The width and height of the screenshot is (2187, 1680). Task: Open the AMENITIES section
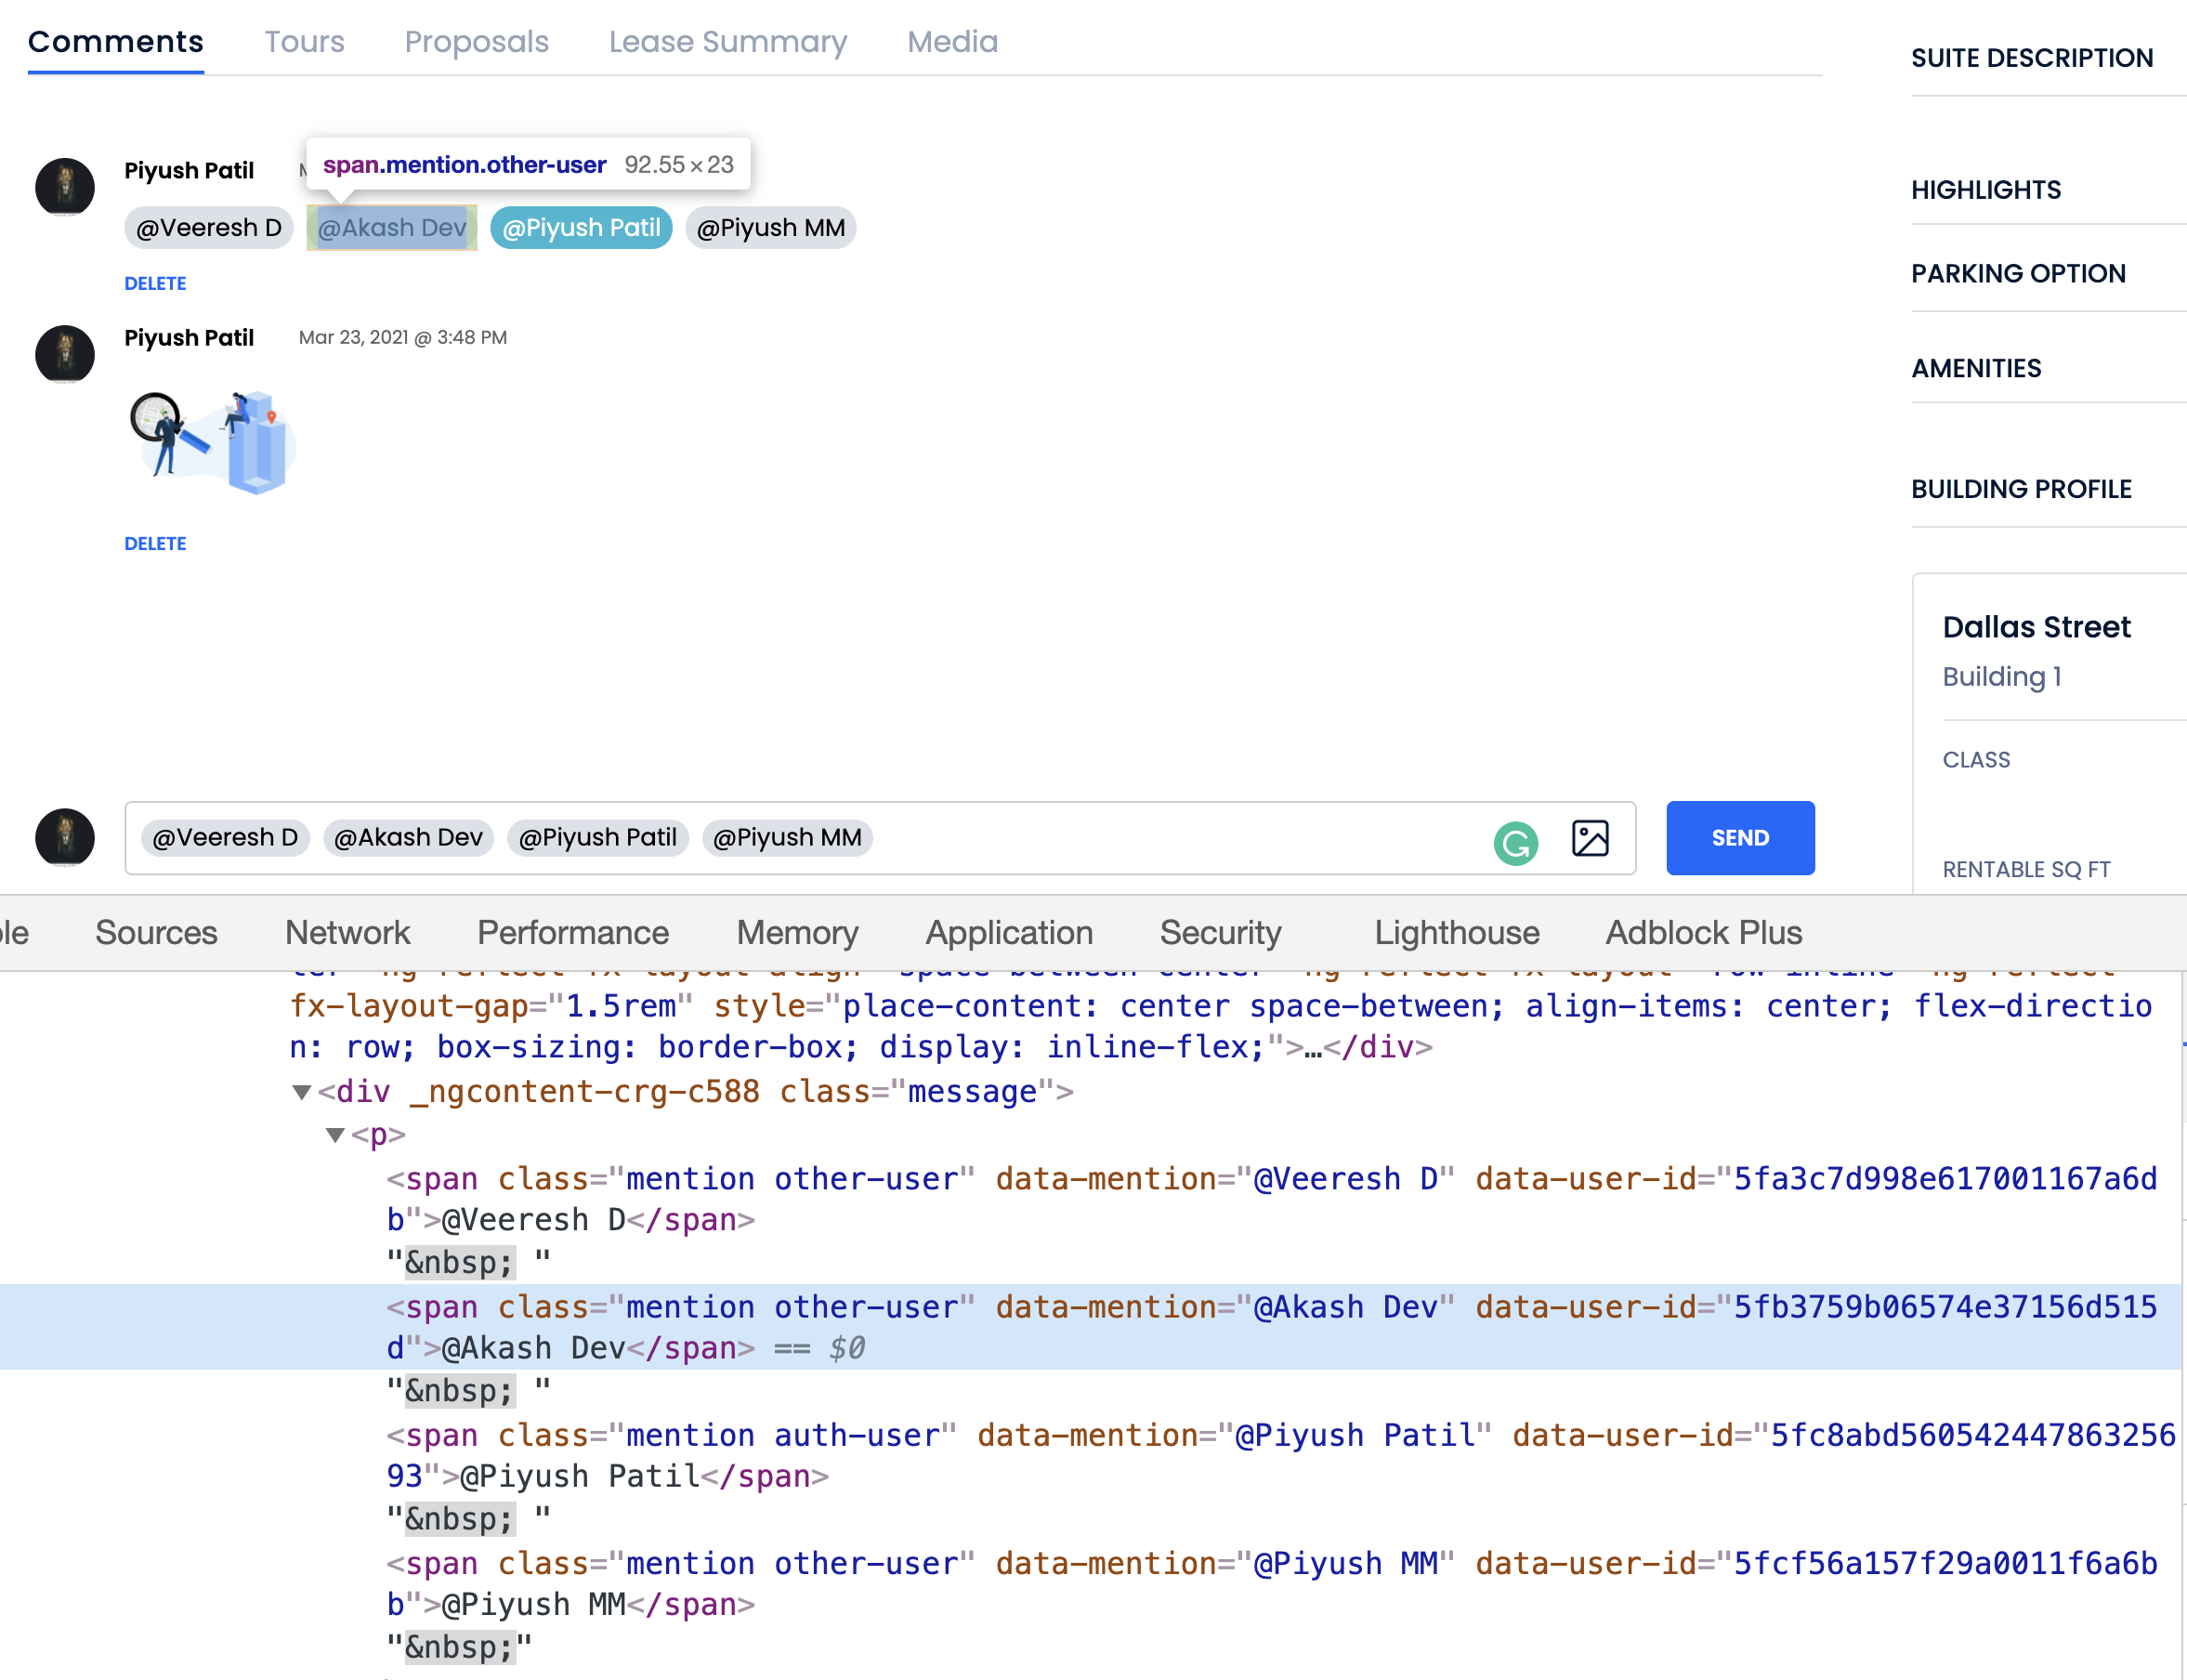pyautogui.click(x=1976, y=369)
